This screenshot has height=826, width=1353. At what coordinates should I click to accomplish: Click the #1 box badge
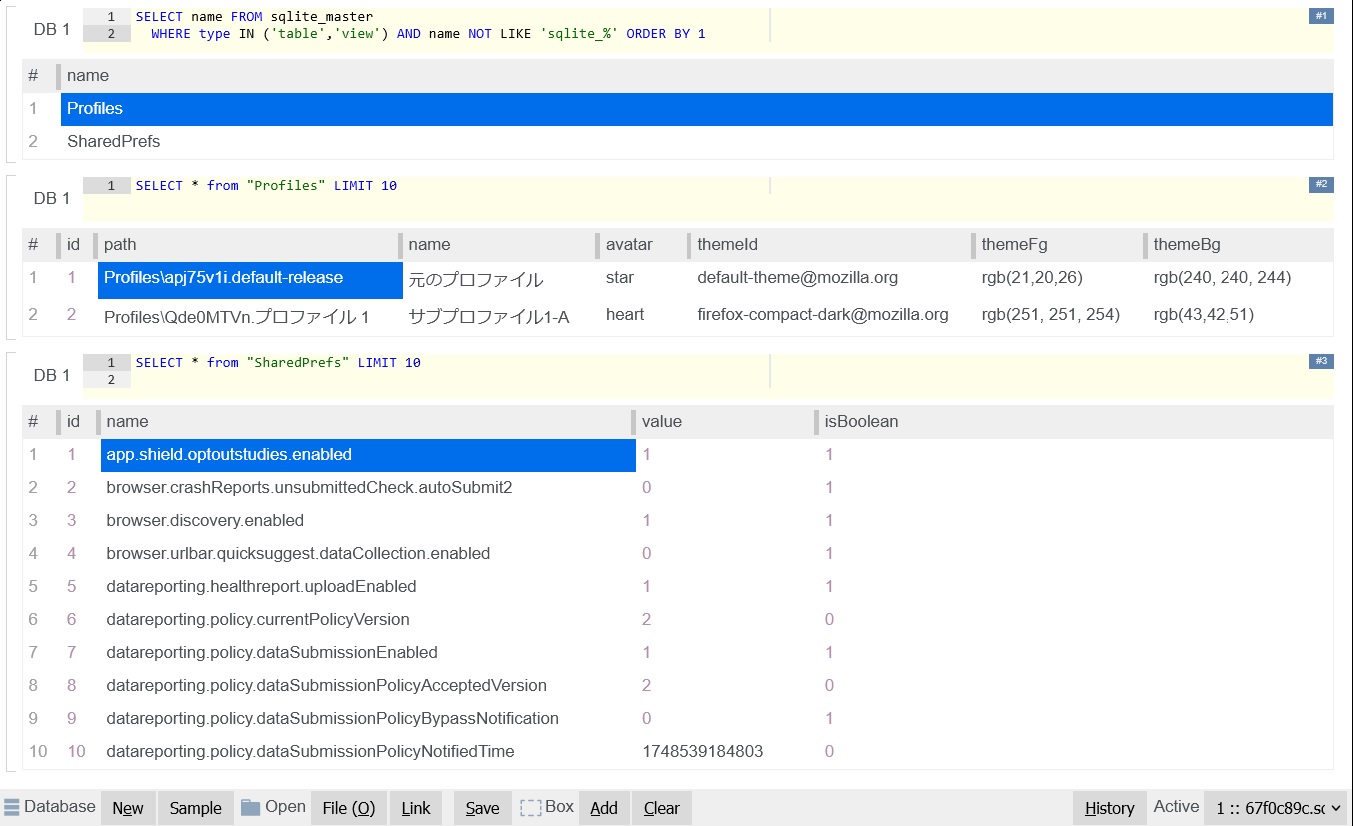point(1320,16)
